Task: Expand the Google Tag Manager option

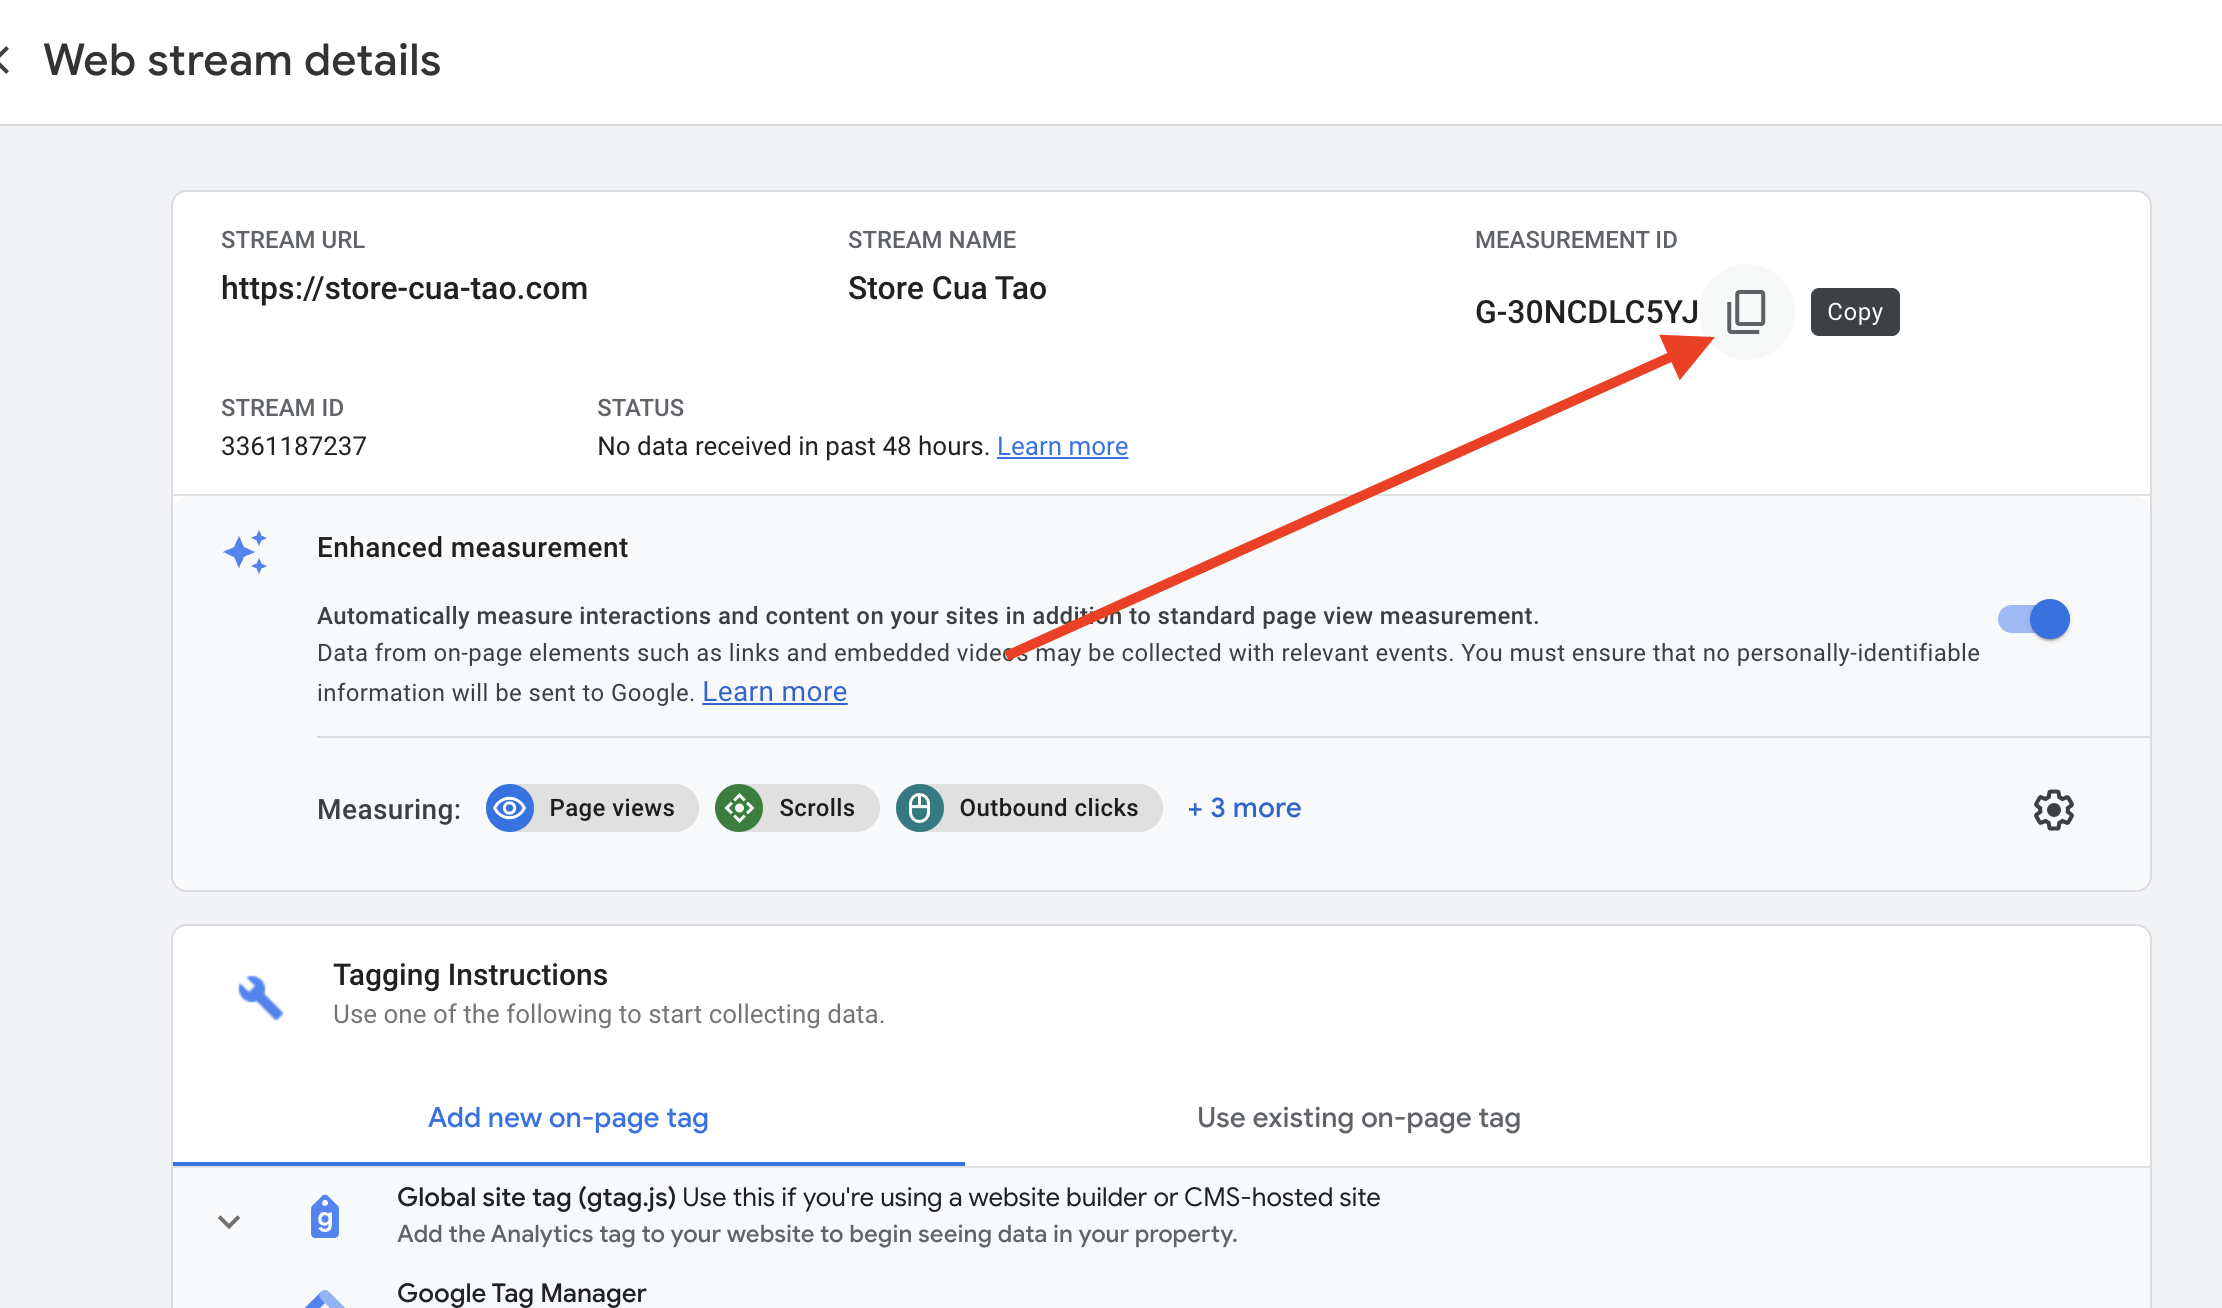Action: (521, 1293)
